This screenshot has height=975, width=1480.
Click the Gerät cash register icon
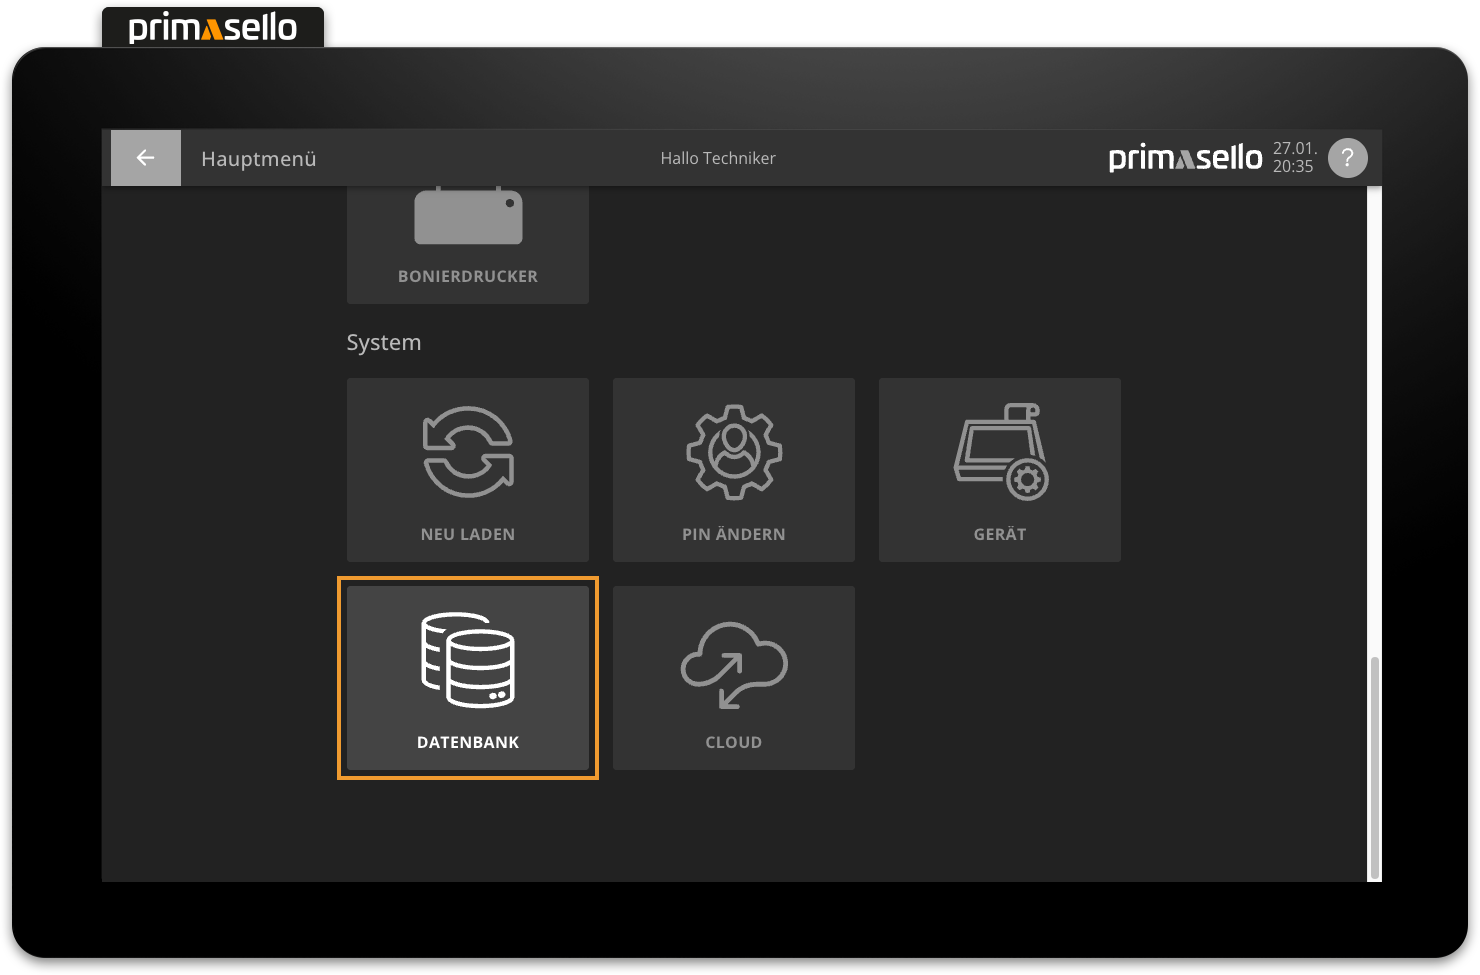[1000, 452]
